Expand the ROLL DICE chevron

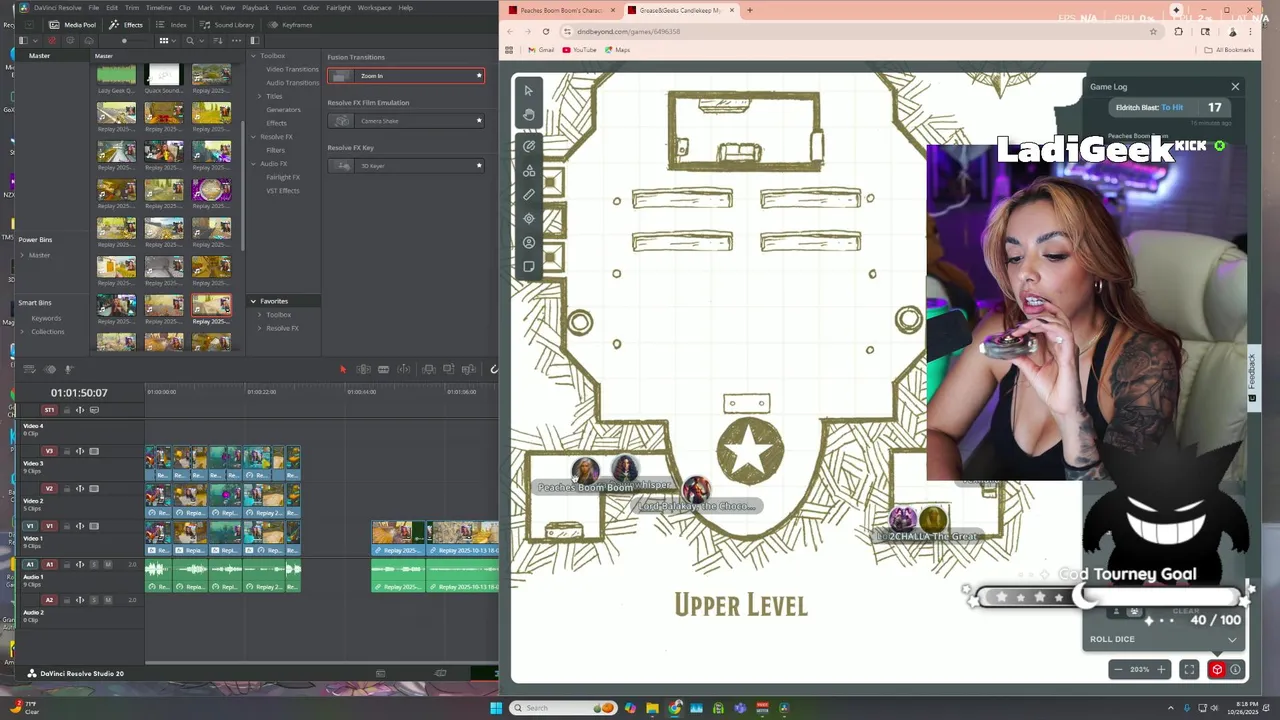click(1232, 640)
